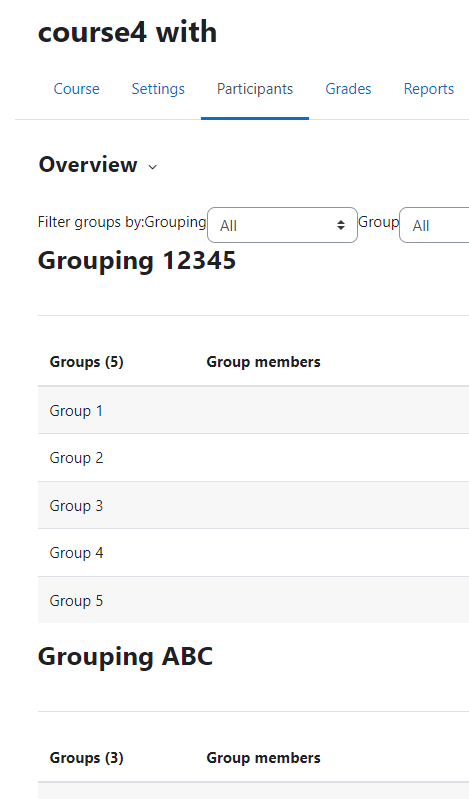This screenshot has width=469, height=799.
Task: Select the Participants tab
Action: coord(255,89)
